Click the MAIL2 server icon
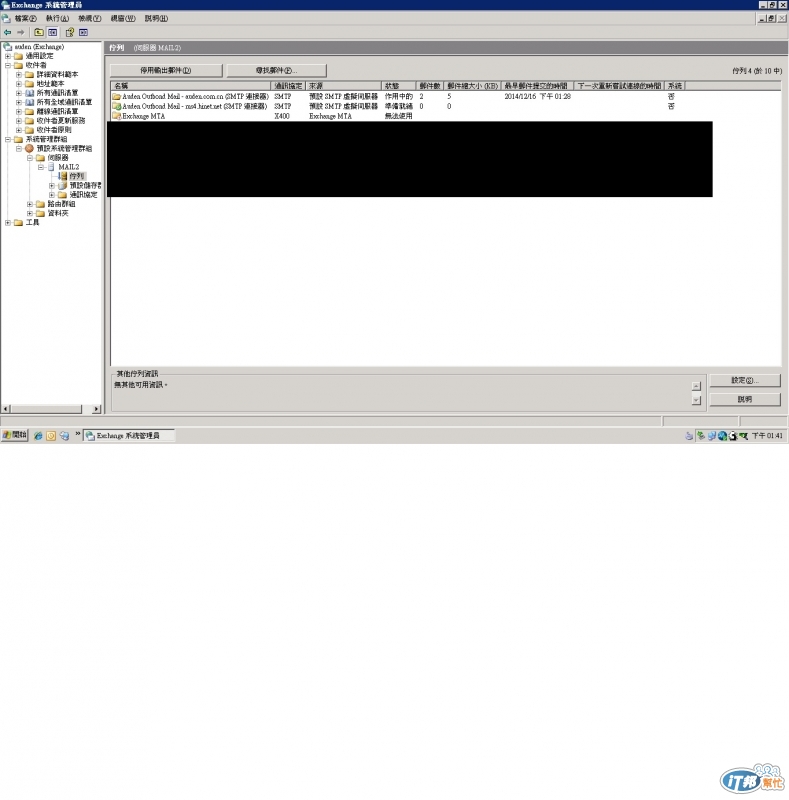This screenshot has width=789, height=800. tap(52, 167)
